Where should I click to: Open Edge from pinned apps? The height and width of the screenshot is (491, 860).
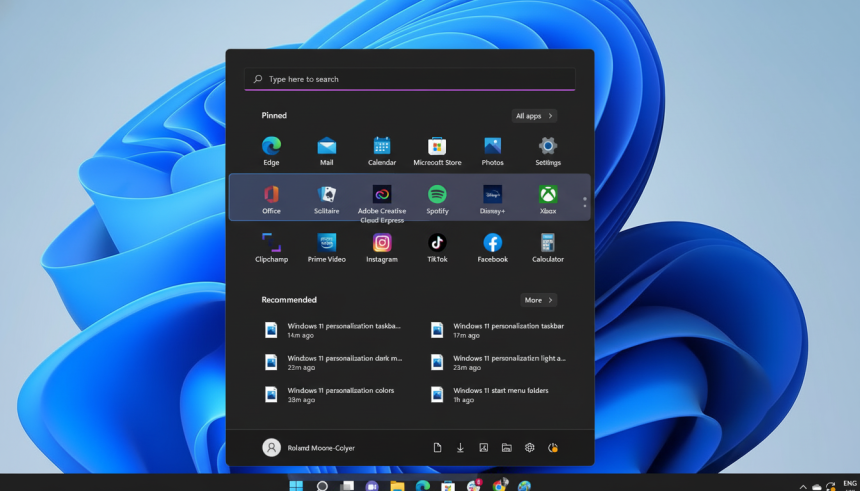click(x=271, y=151)
